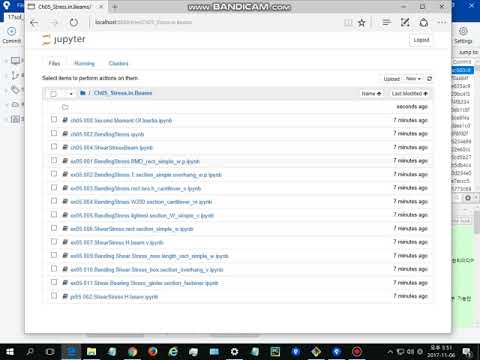Open ex05.006 ShearStress rect section notebook
Viewport: 480px width, 360px height.
pyautogui.click(x=132, y=229)
